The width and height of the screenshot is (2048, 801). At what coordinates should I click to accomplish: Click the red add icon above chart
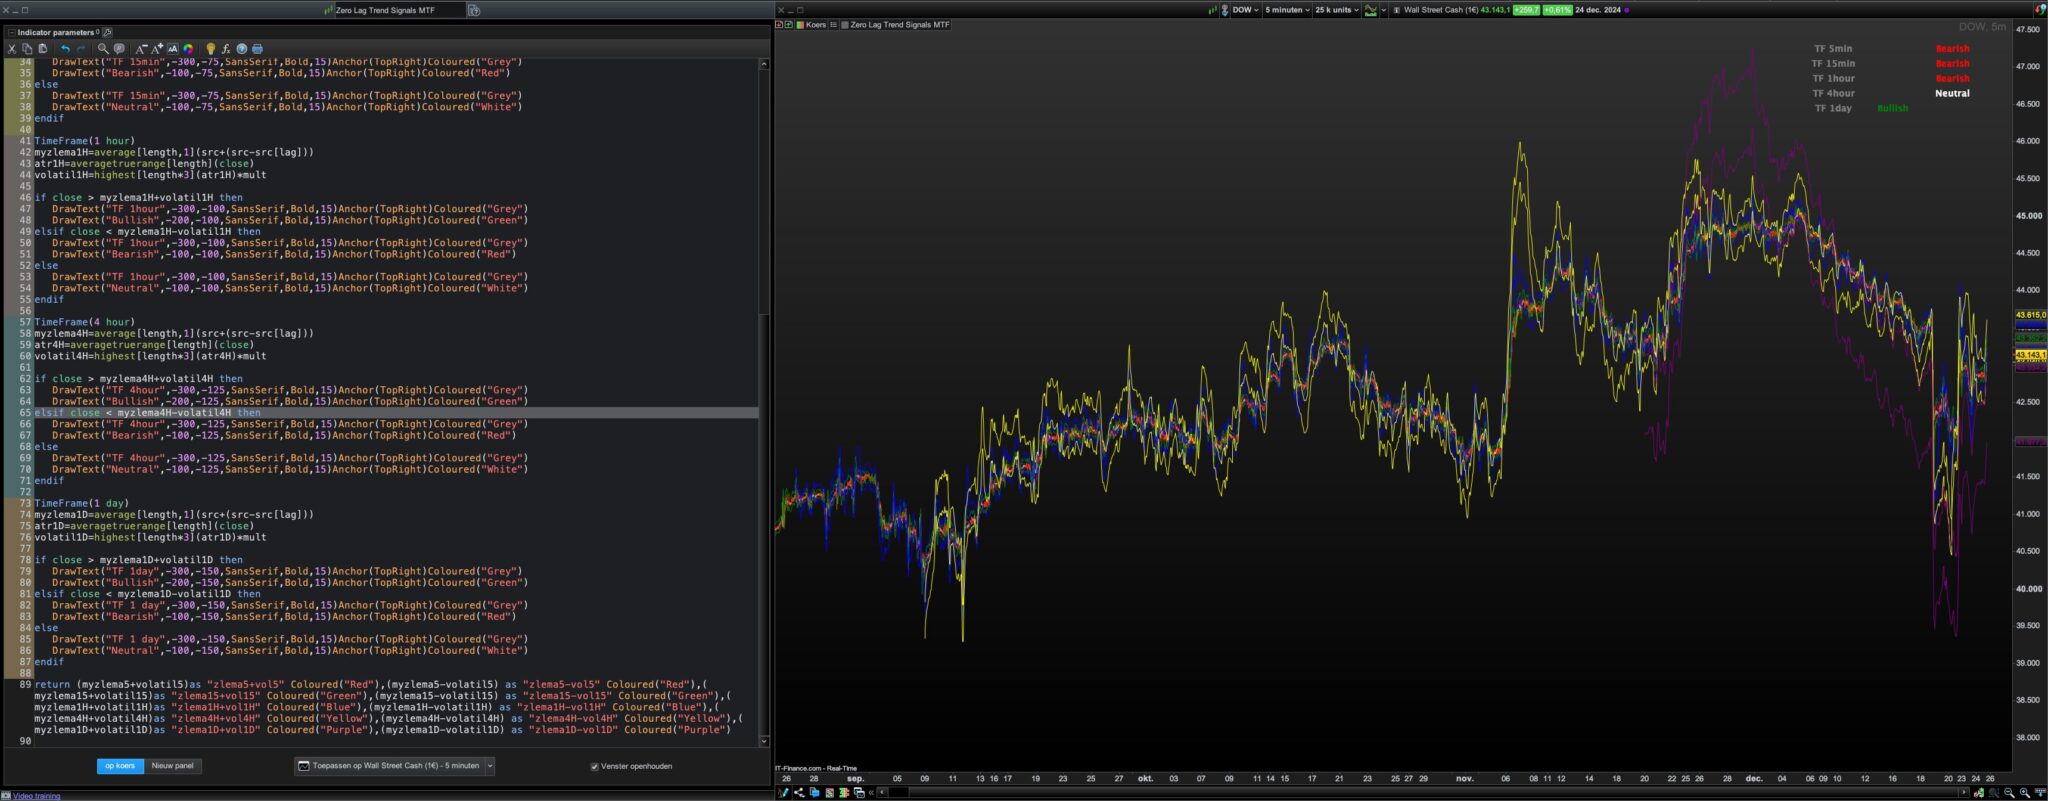coord(780,25)
